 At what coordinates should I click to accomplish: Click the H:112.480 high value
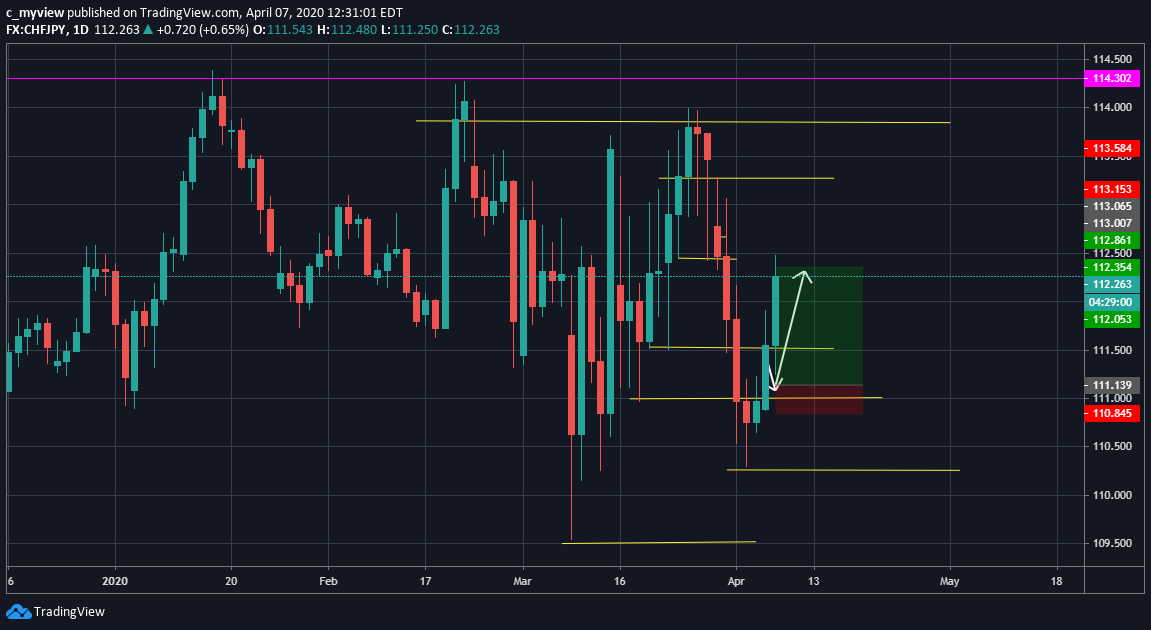pos(347,30)
